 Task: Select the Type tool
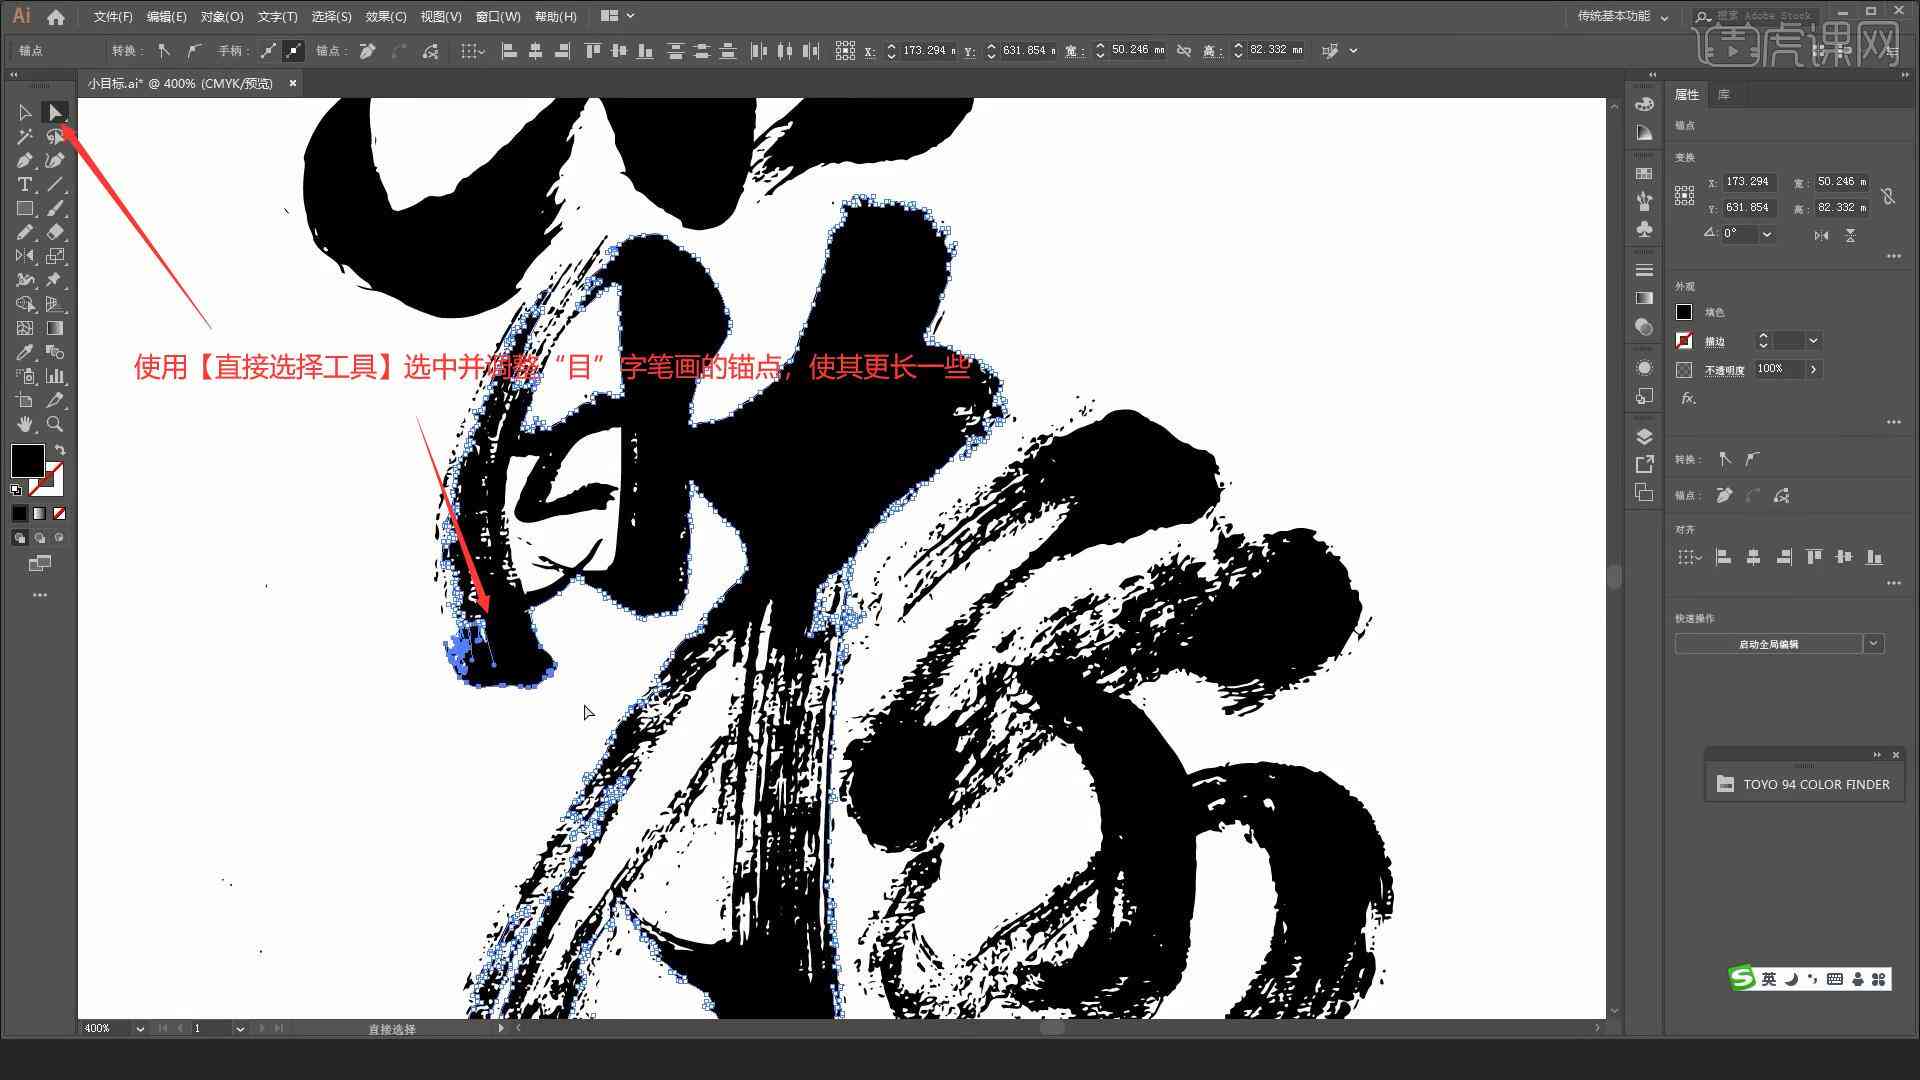24,185
